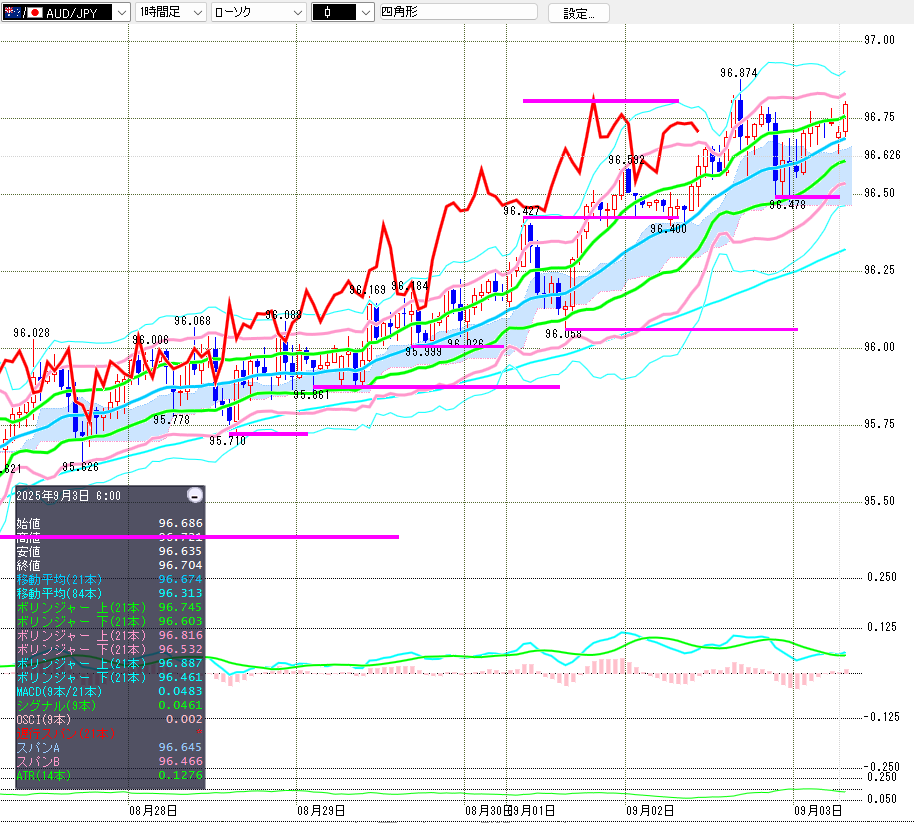The width and height of the screenshot is (914, 823).
Task: Select the Bollinger upper row valued 96.887
Action: click(x=110, y=663)
